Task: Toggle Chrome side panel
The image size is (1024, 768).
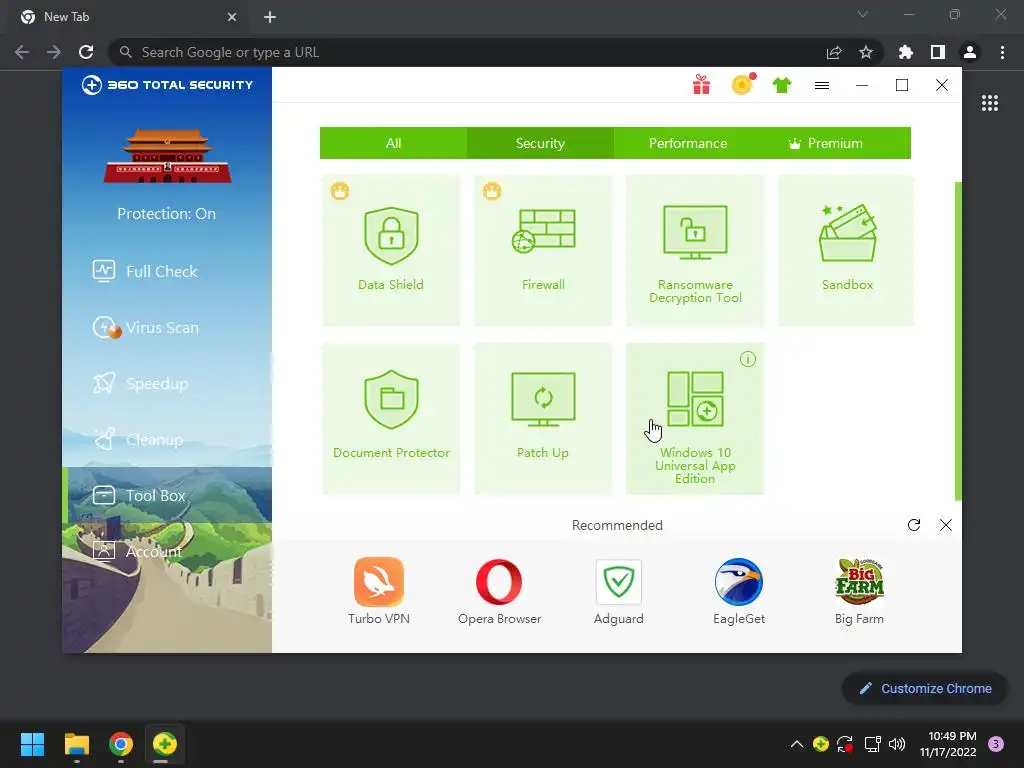Action: click(x=938, y=52)
